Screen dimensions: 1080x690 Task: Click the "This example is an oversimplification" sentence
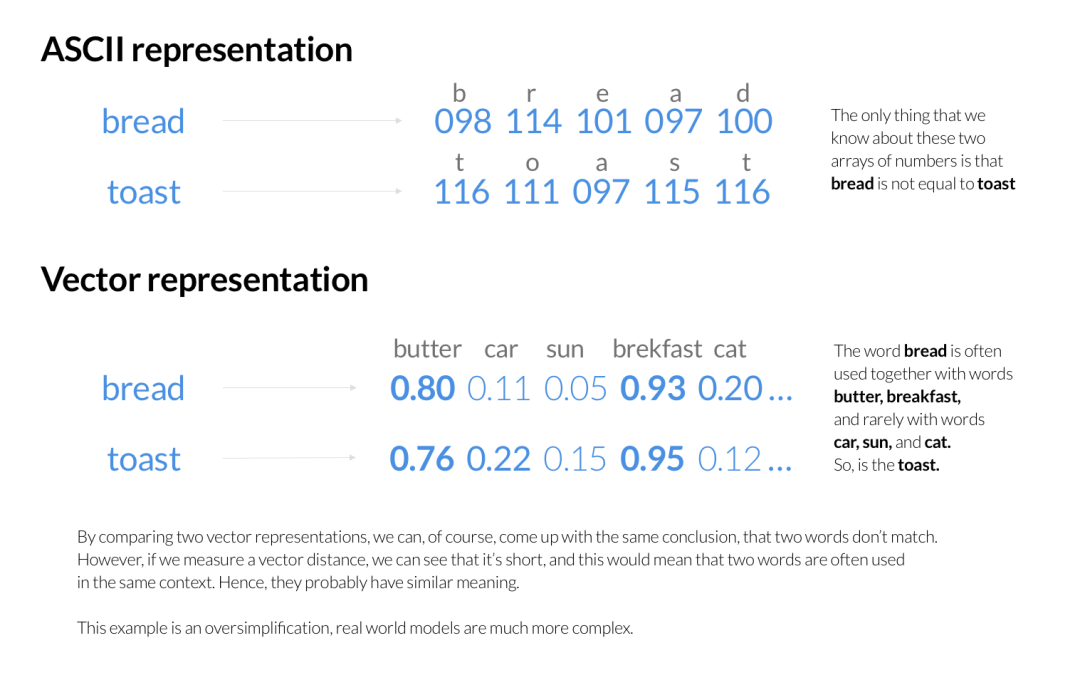click(355, 628)
